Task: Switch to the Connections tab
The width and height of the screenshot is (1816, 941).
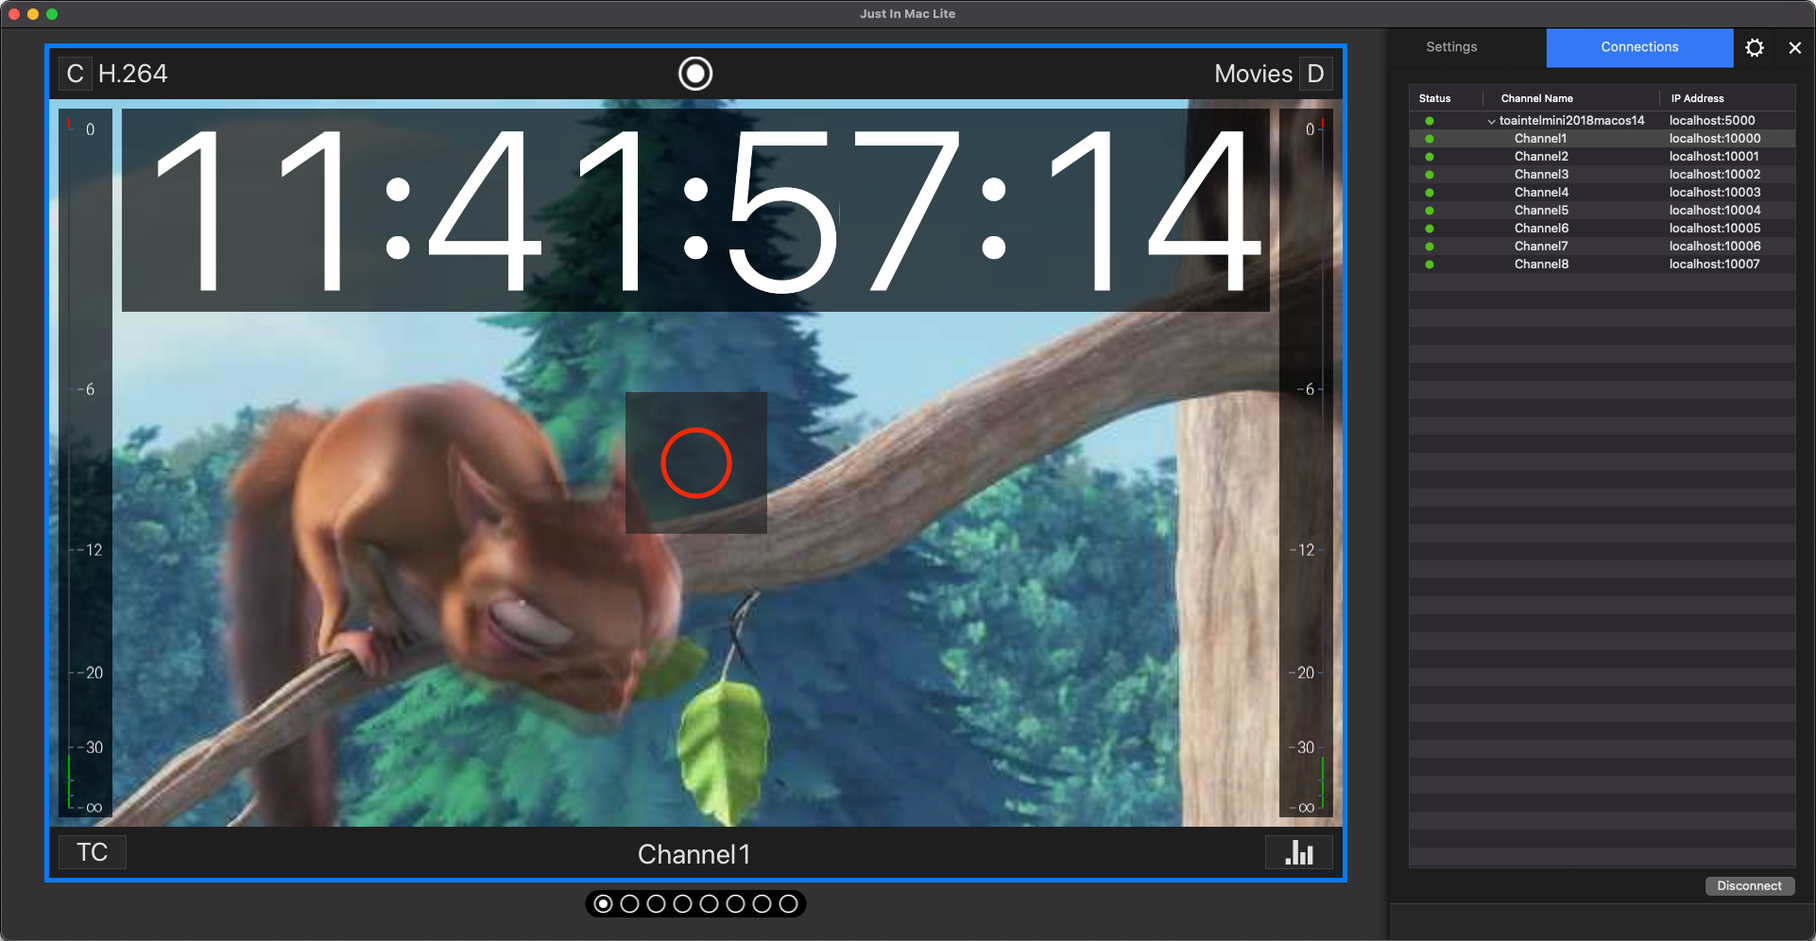Action: 1639,47
